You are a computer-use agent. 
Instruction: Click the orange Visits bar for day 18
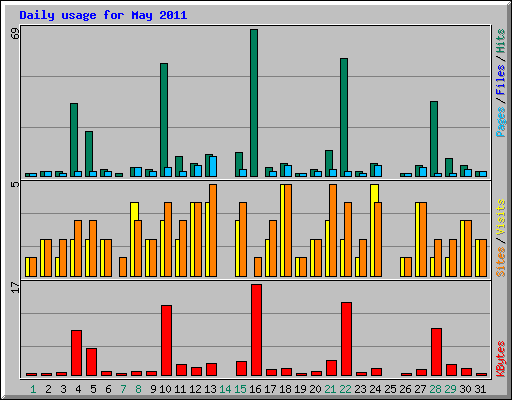pos(288,230)
